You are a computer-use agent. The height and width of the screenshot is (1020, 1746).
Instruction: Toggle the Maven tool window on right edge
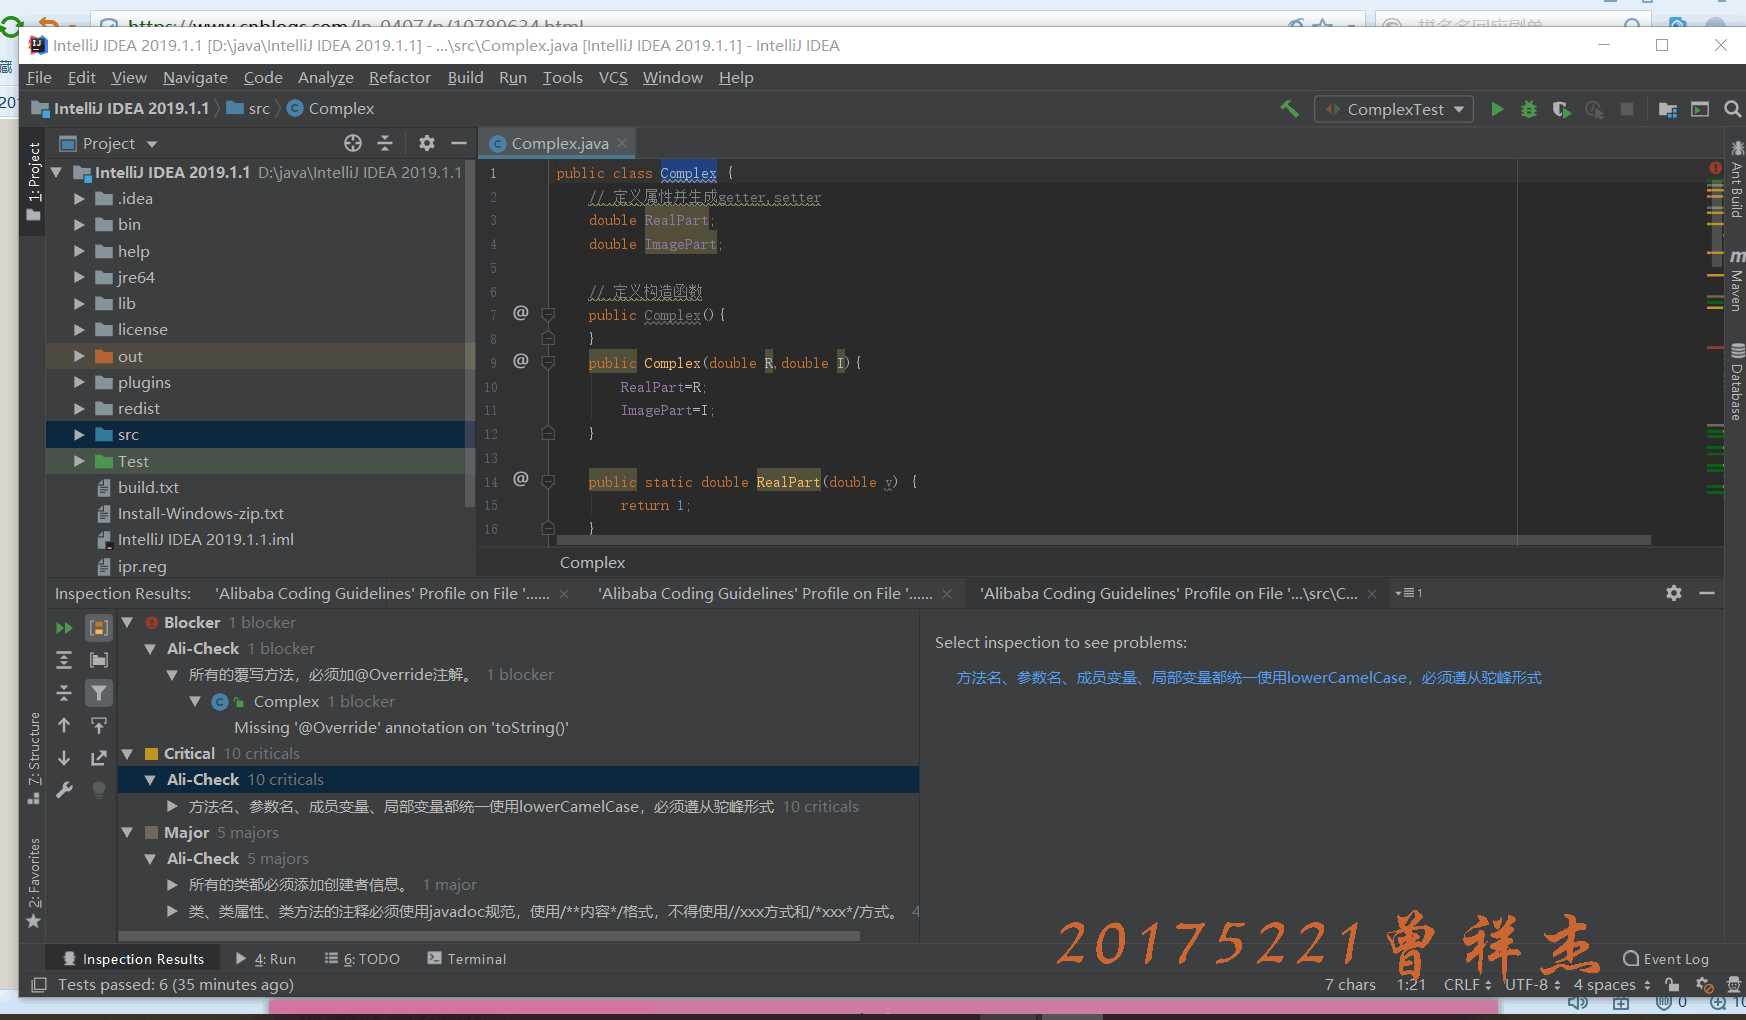(1736, 282)
